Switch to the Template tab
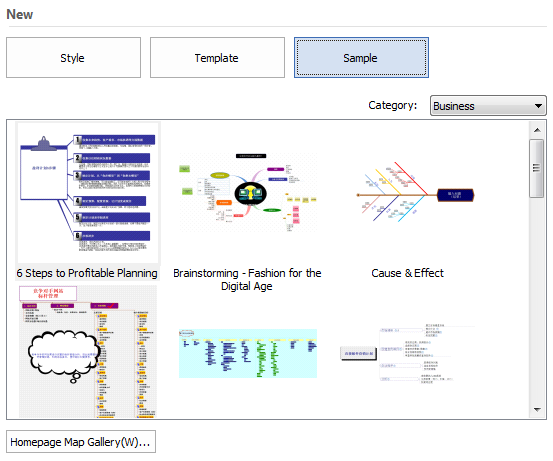Screen dimensions: 553x461 tap(217, 57)
